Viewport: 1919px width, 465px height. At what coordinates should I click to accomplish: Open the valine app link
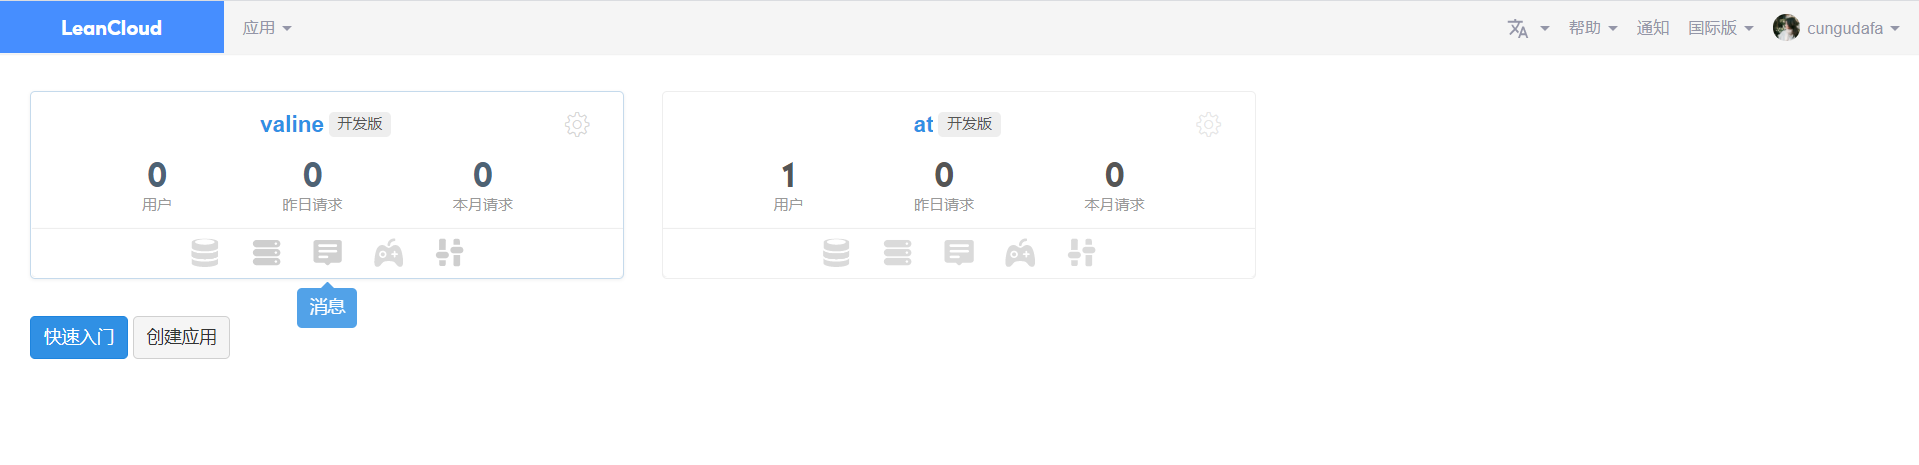291,124
